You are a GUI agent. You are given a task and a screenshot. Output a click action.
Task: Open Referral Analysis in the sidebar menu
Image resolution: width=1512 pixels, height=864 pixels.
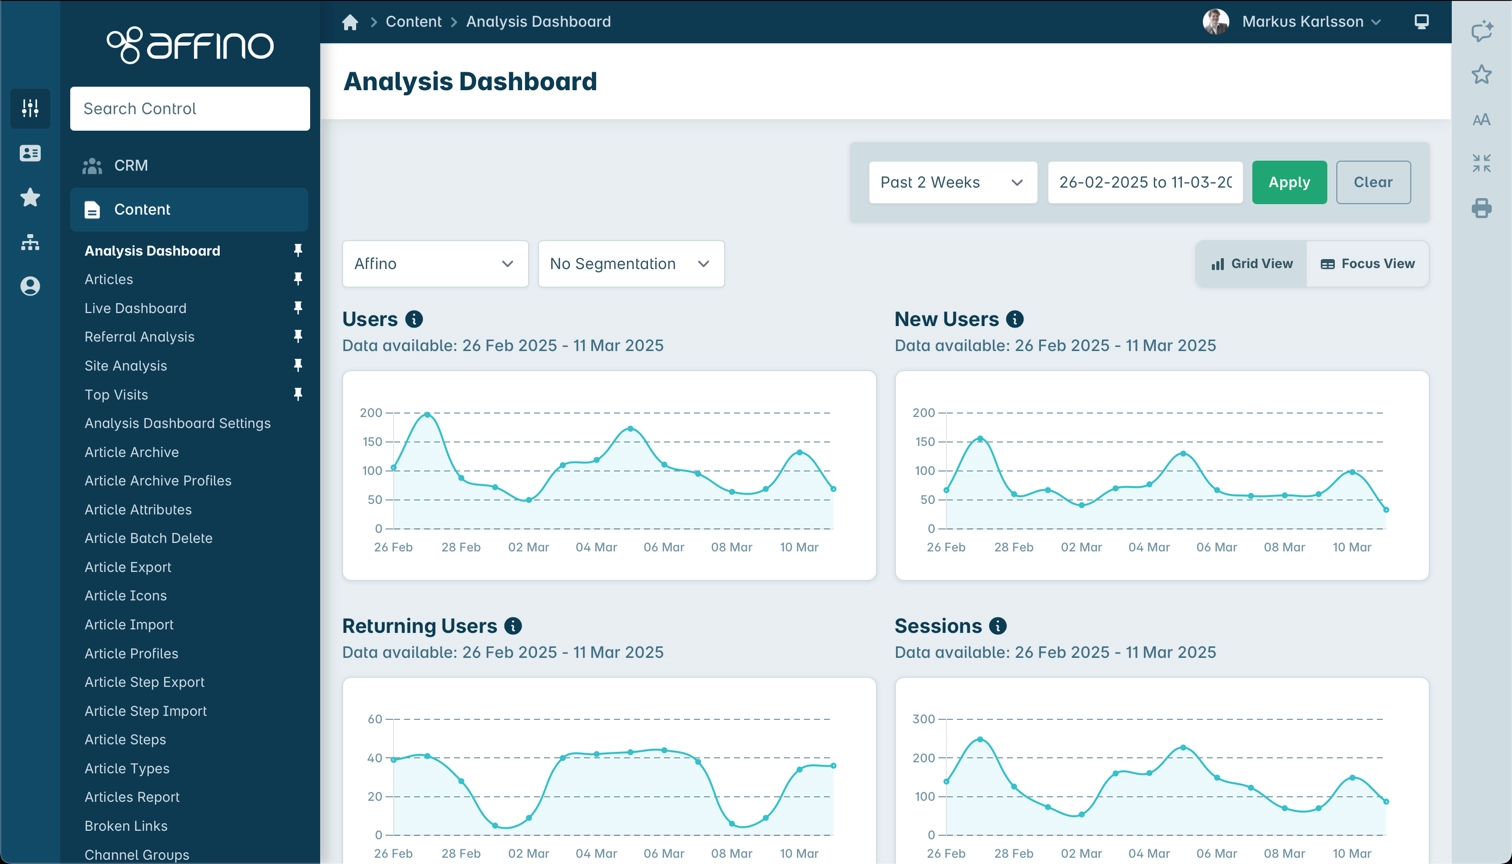point(139,337)
